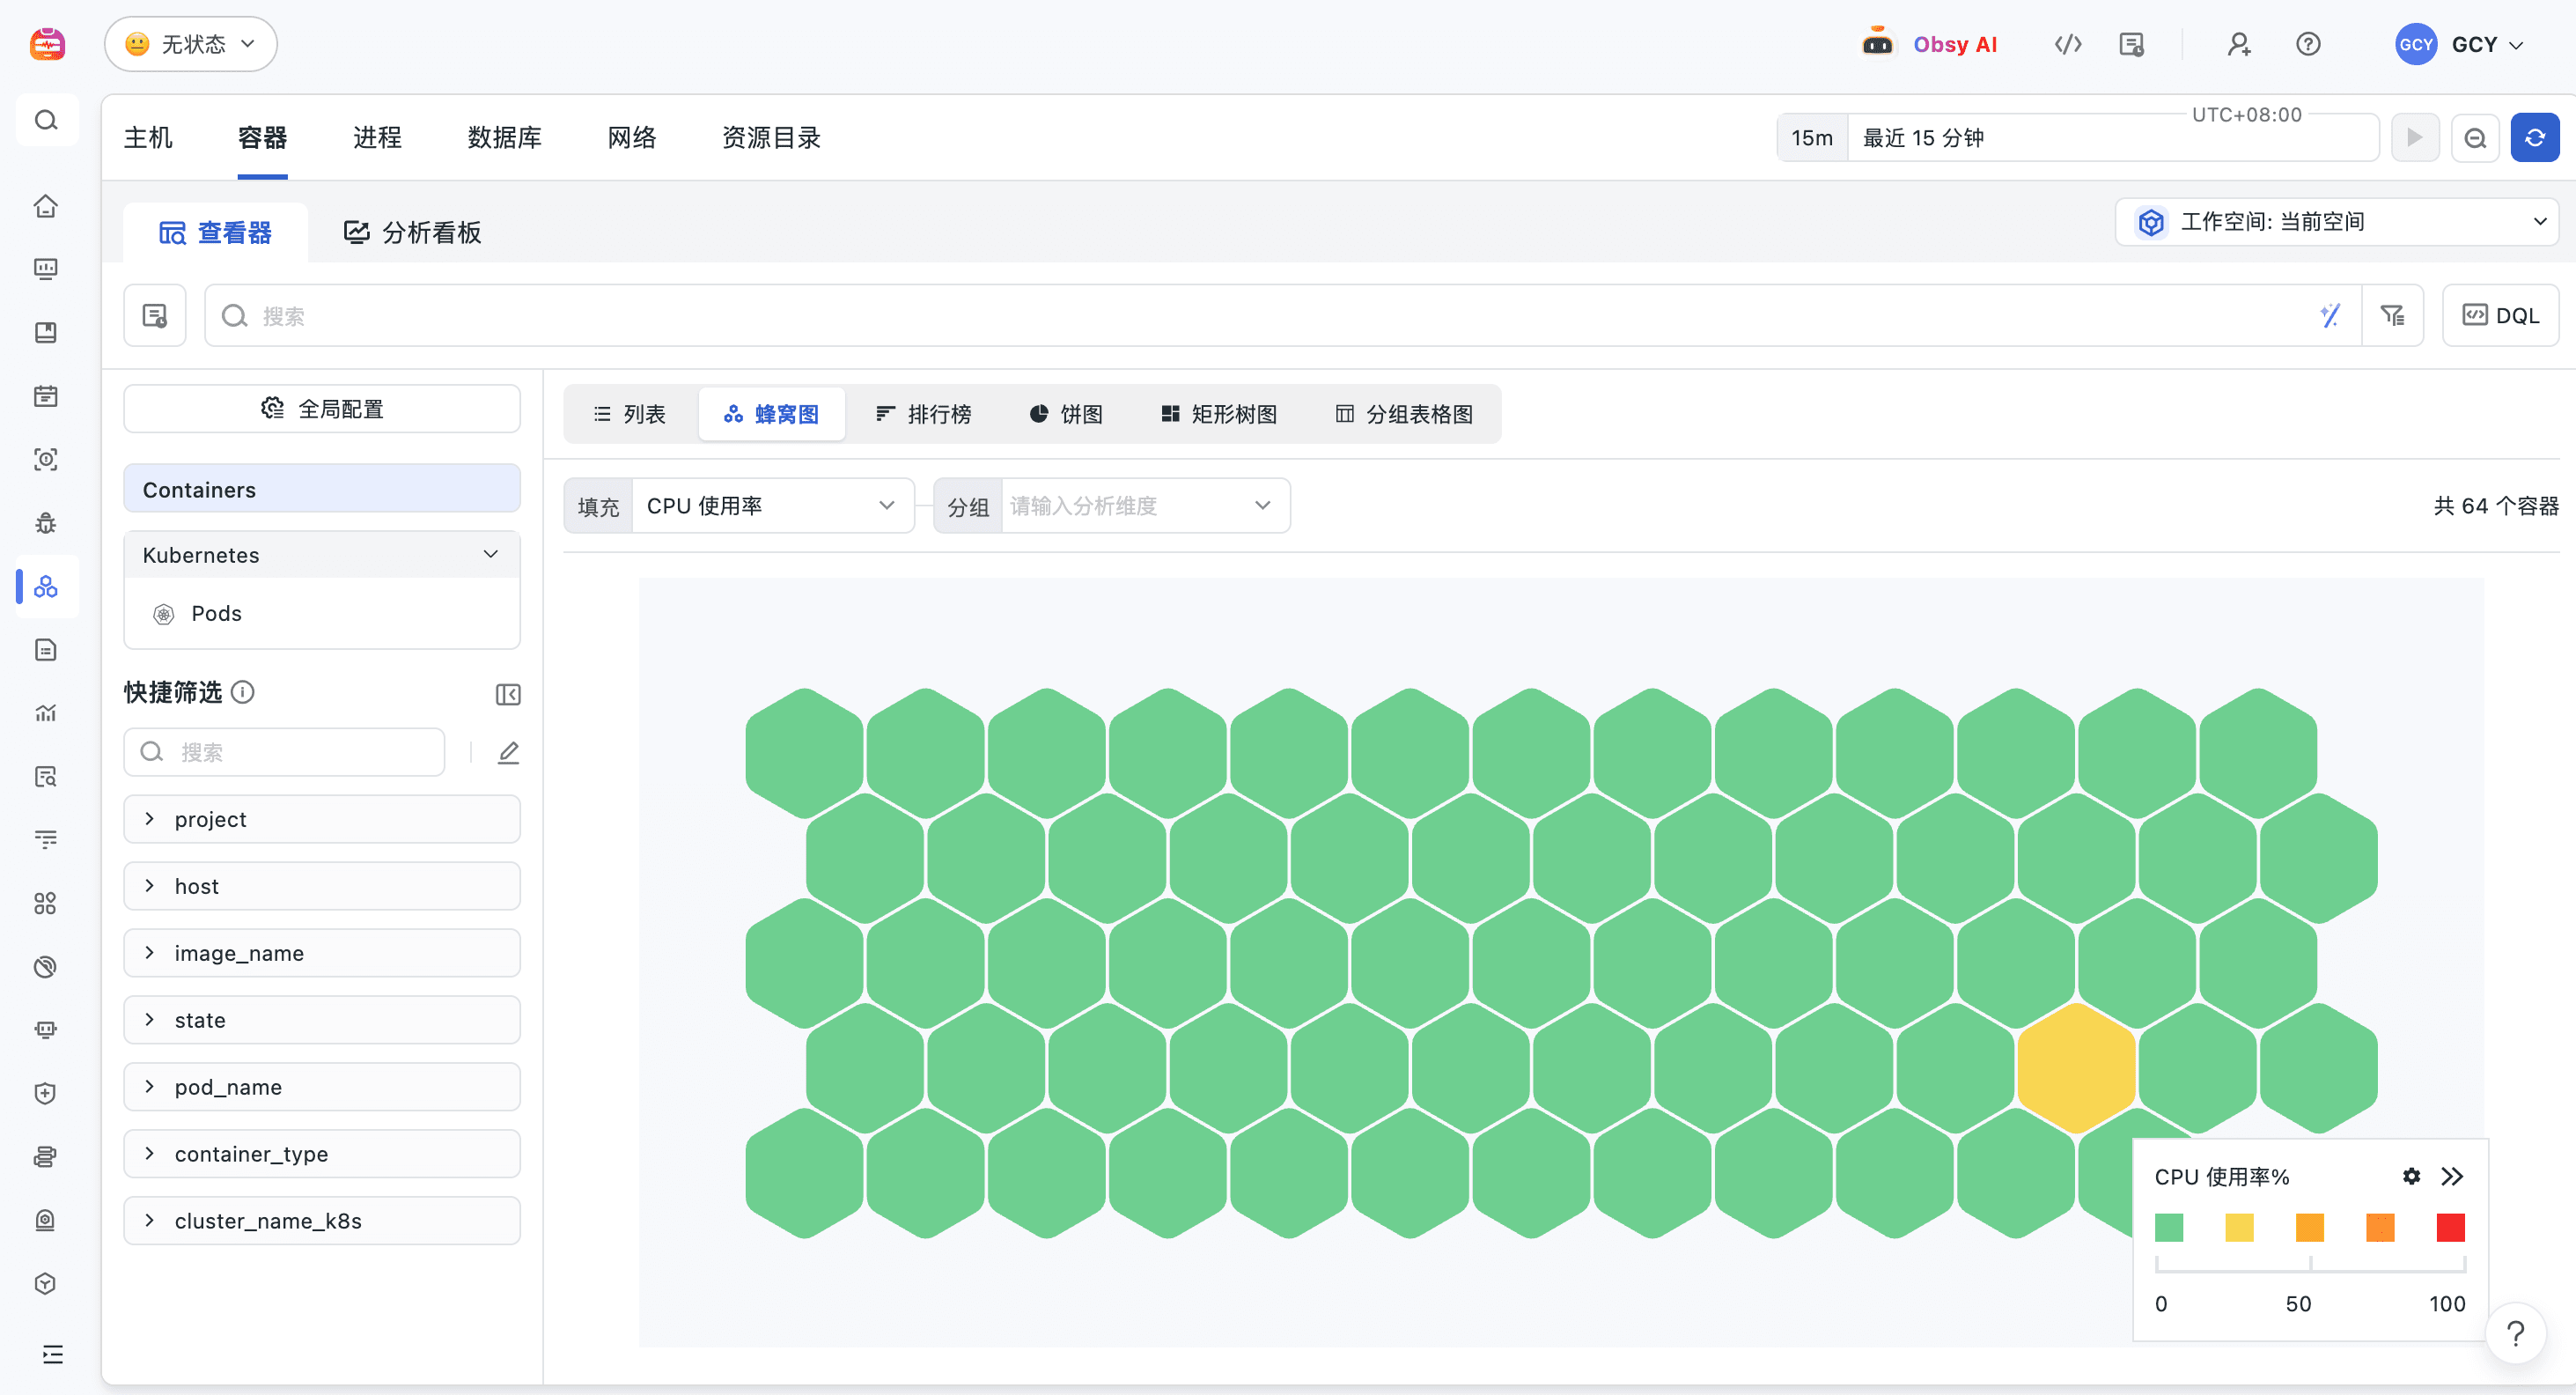The image size is (2576, 1395).
Task: Collapse the CPU legend with the double arrow
Action: pyautogui.click(x=2452, y=1176)
